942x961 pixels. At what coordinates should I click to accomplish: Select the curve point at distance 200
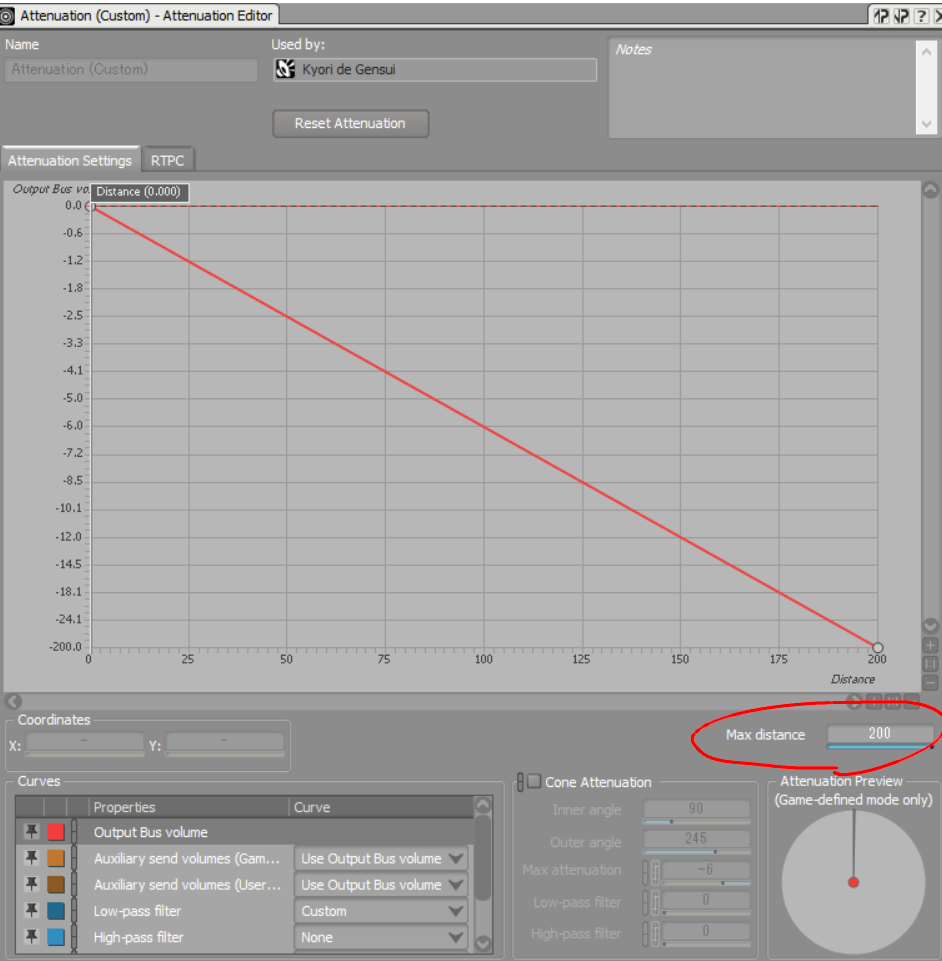[x=878, y=647]
